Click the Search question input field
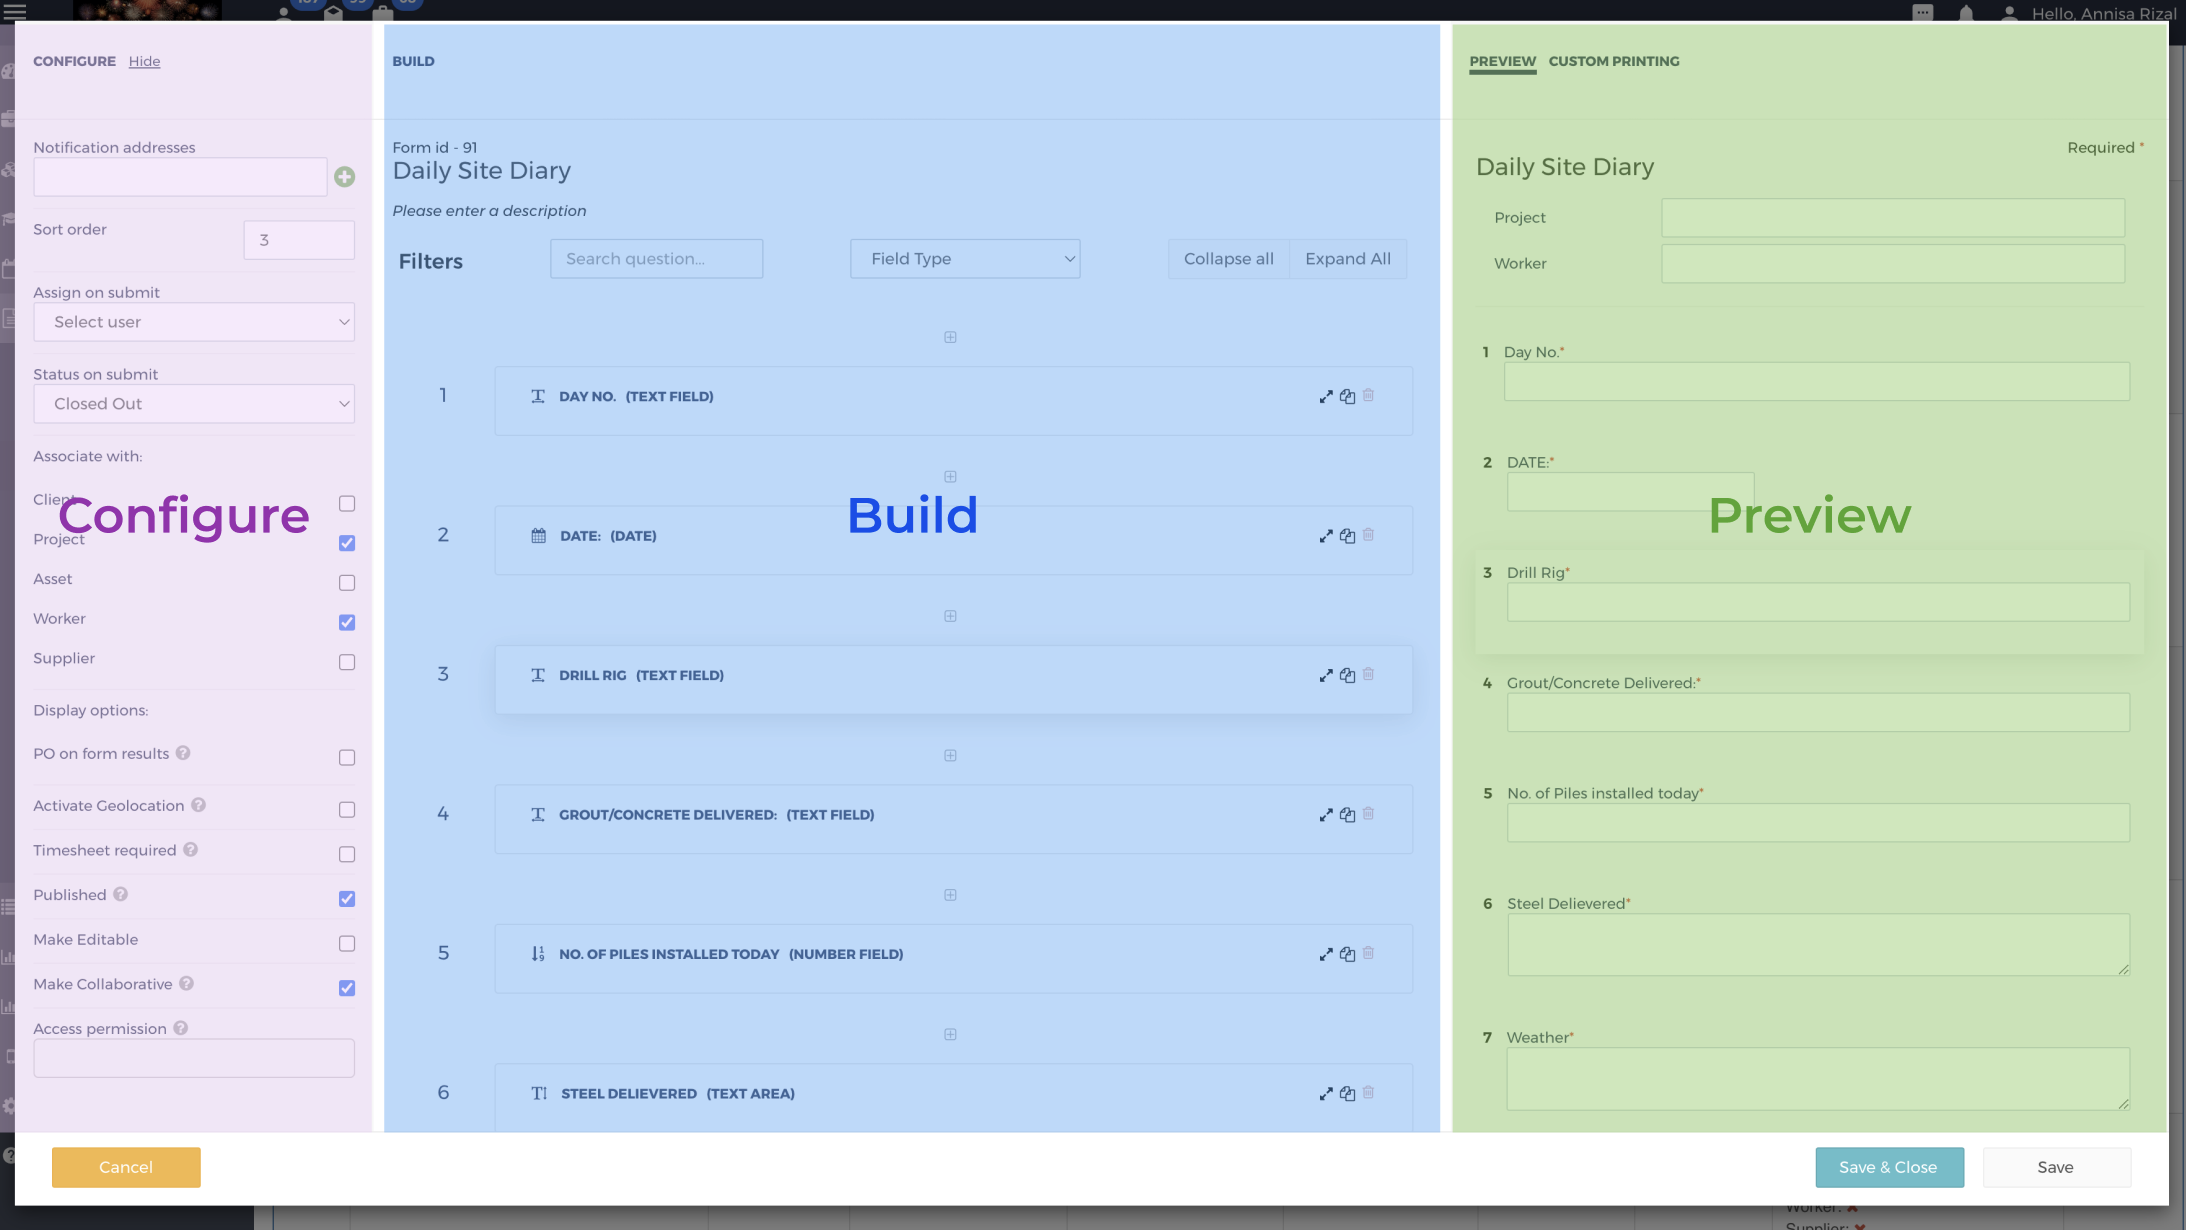 click(656, 258)
